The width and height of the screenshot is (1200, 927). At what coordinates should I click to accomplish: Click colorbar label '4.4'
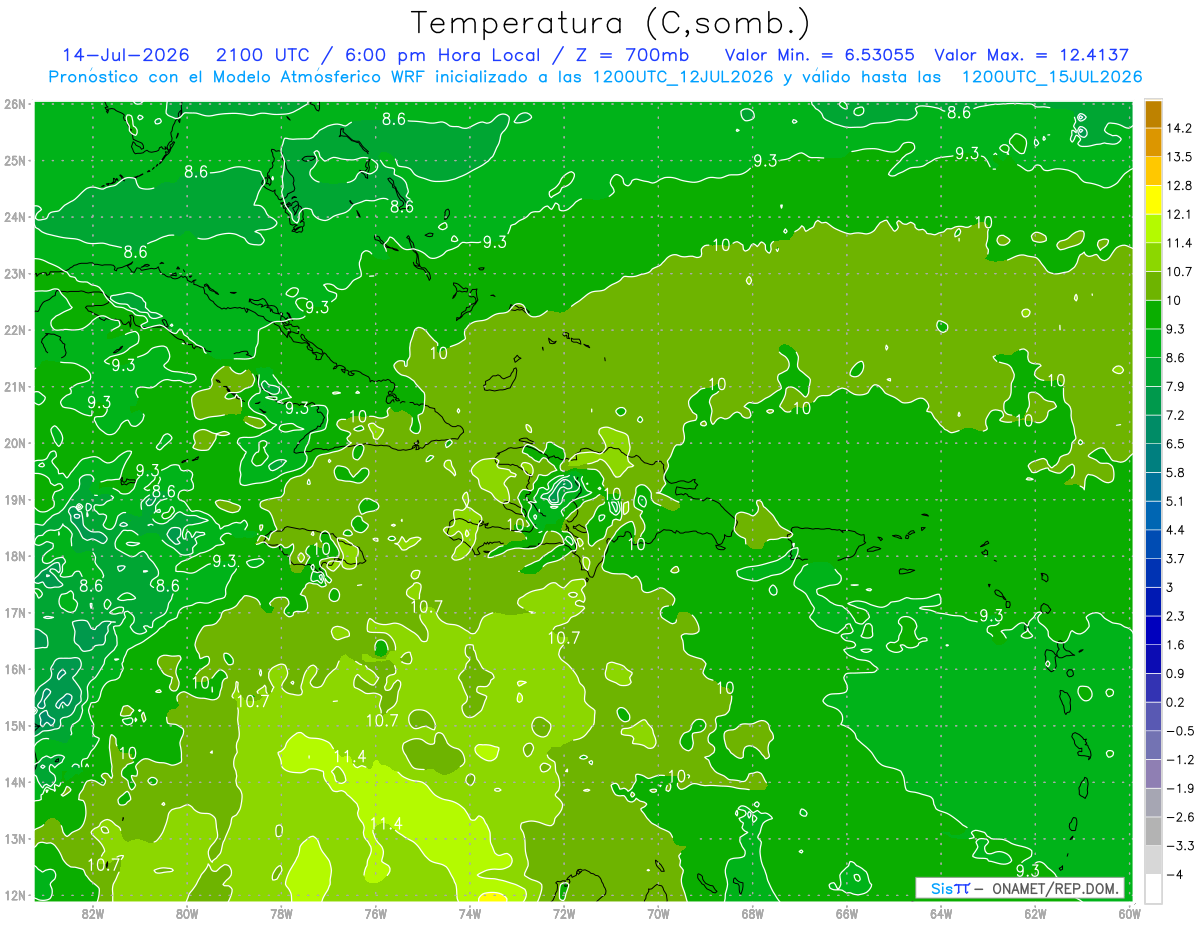1178,530
